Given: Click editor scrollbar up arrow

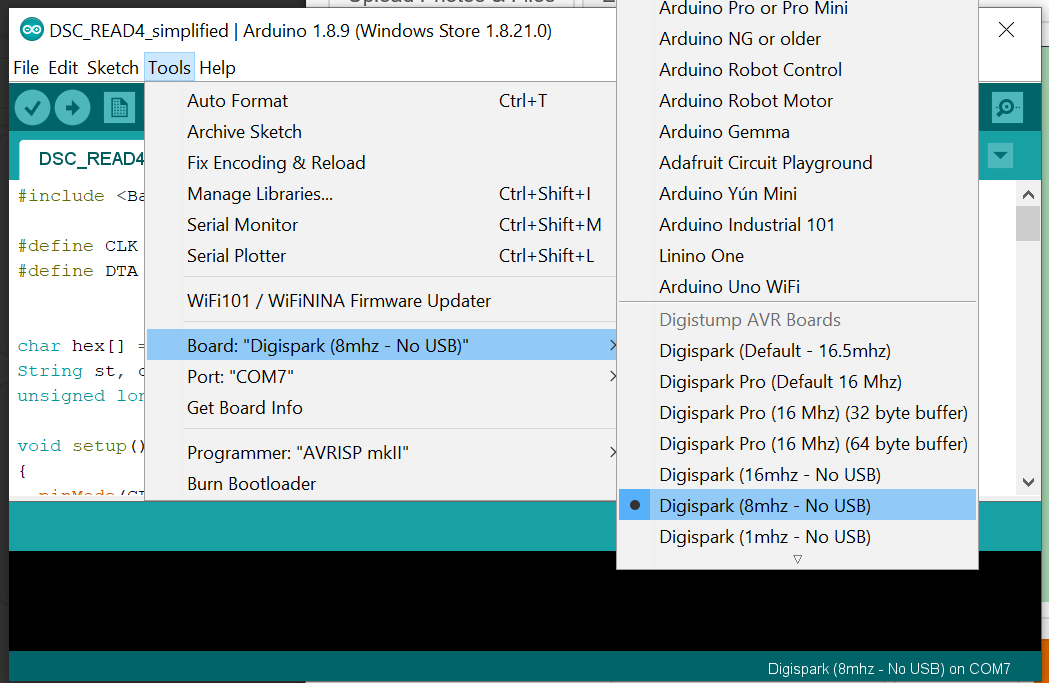Looking at the screenshot, I should point(1028,195).
